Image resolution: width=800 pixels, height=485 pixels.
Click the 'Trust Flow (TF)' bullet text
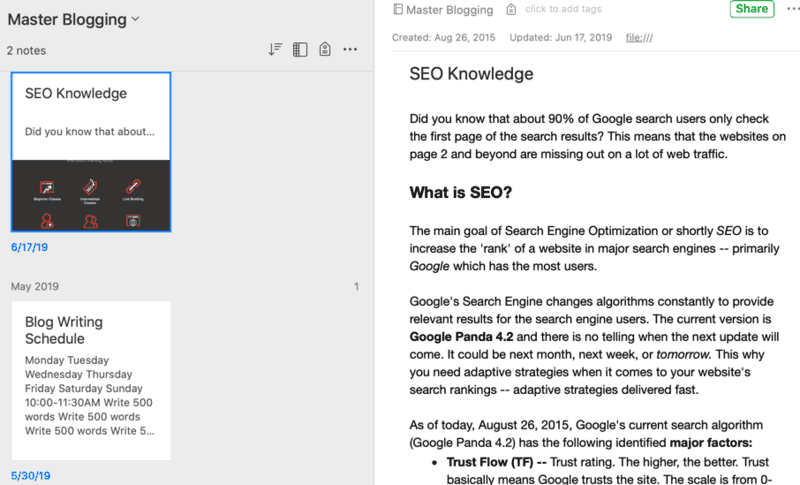pyautogui.click(x=490, y=462)
